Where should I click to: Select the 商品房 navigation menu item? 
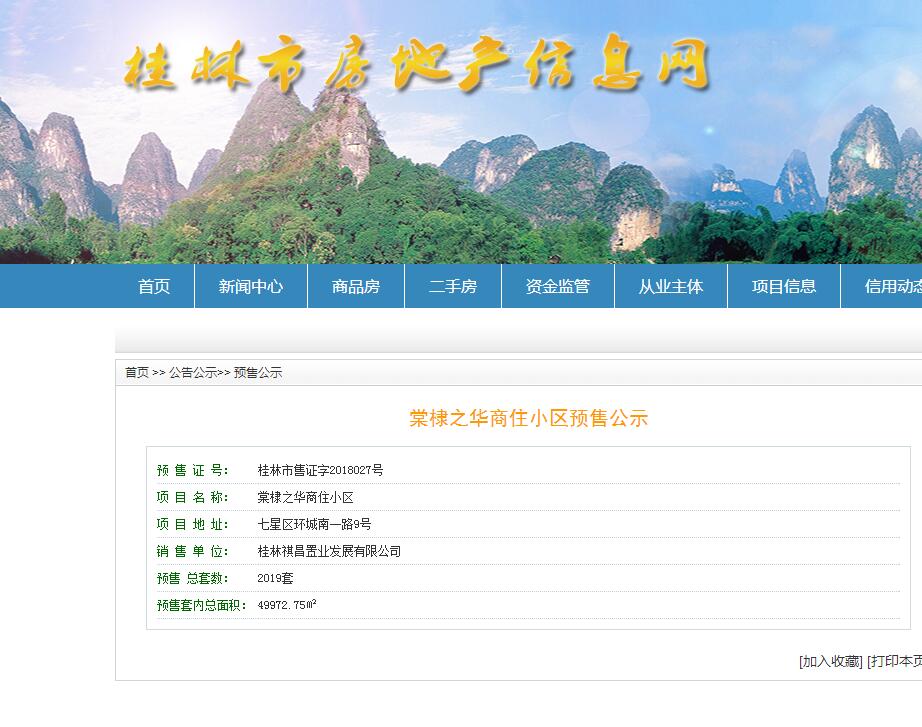(x=356, y=287)
